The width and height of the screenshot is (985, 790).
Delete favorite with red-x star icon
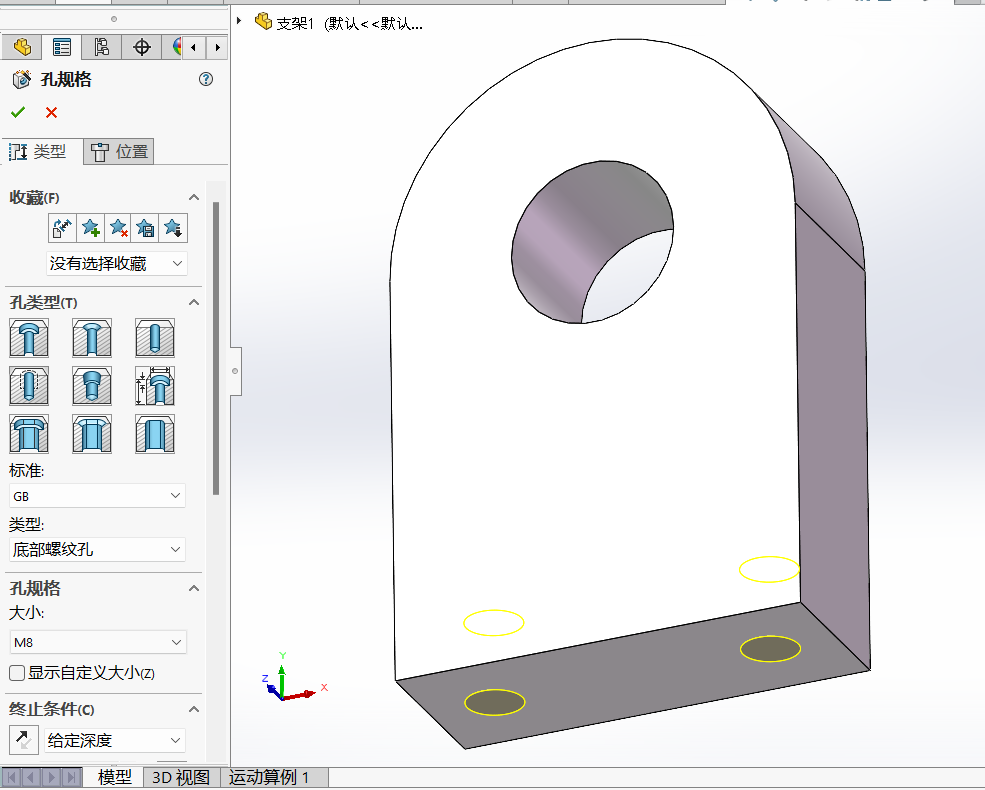118,228
